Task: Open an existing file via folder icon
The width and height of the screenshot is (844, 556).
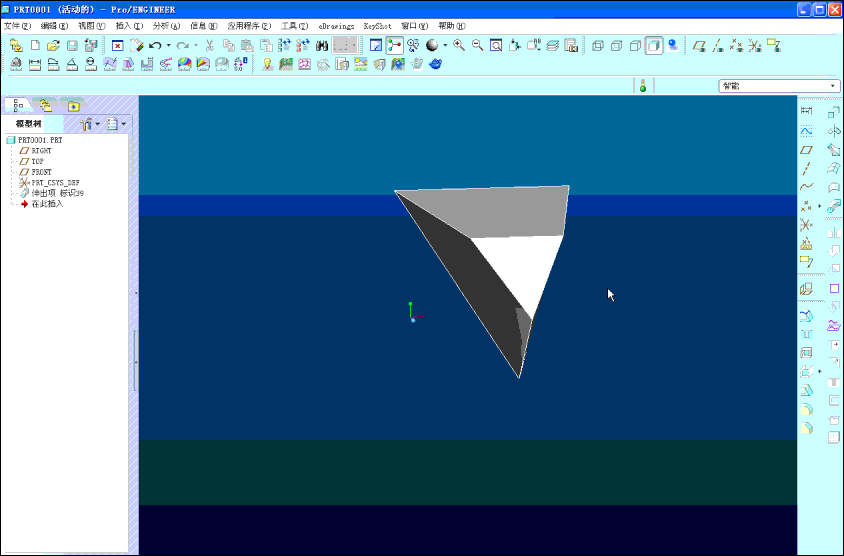Action: click(53, 46)
